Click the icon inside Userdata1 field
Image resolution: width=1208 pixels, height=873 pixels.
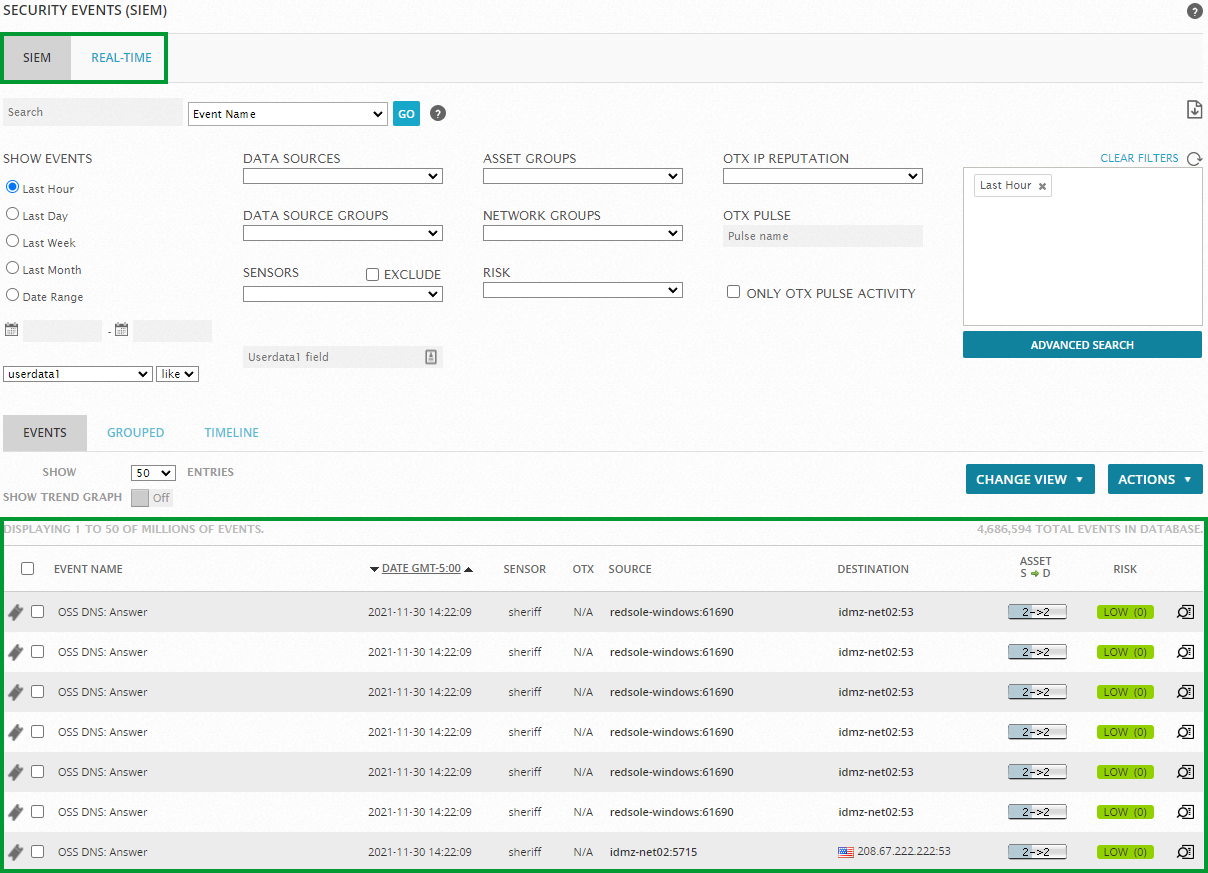point(431,357)
